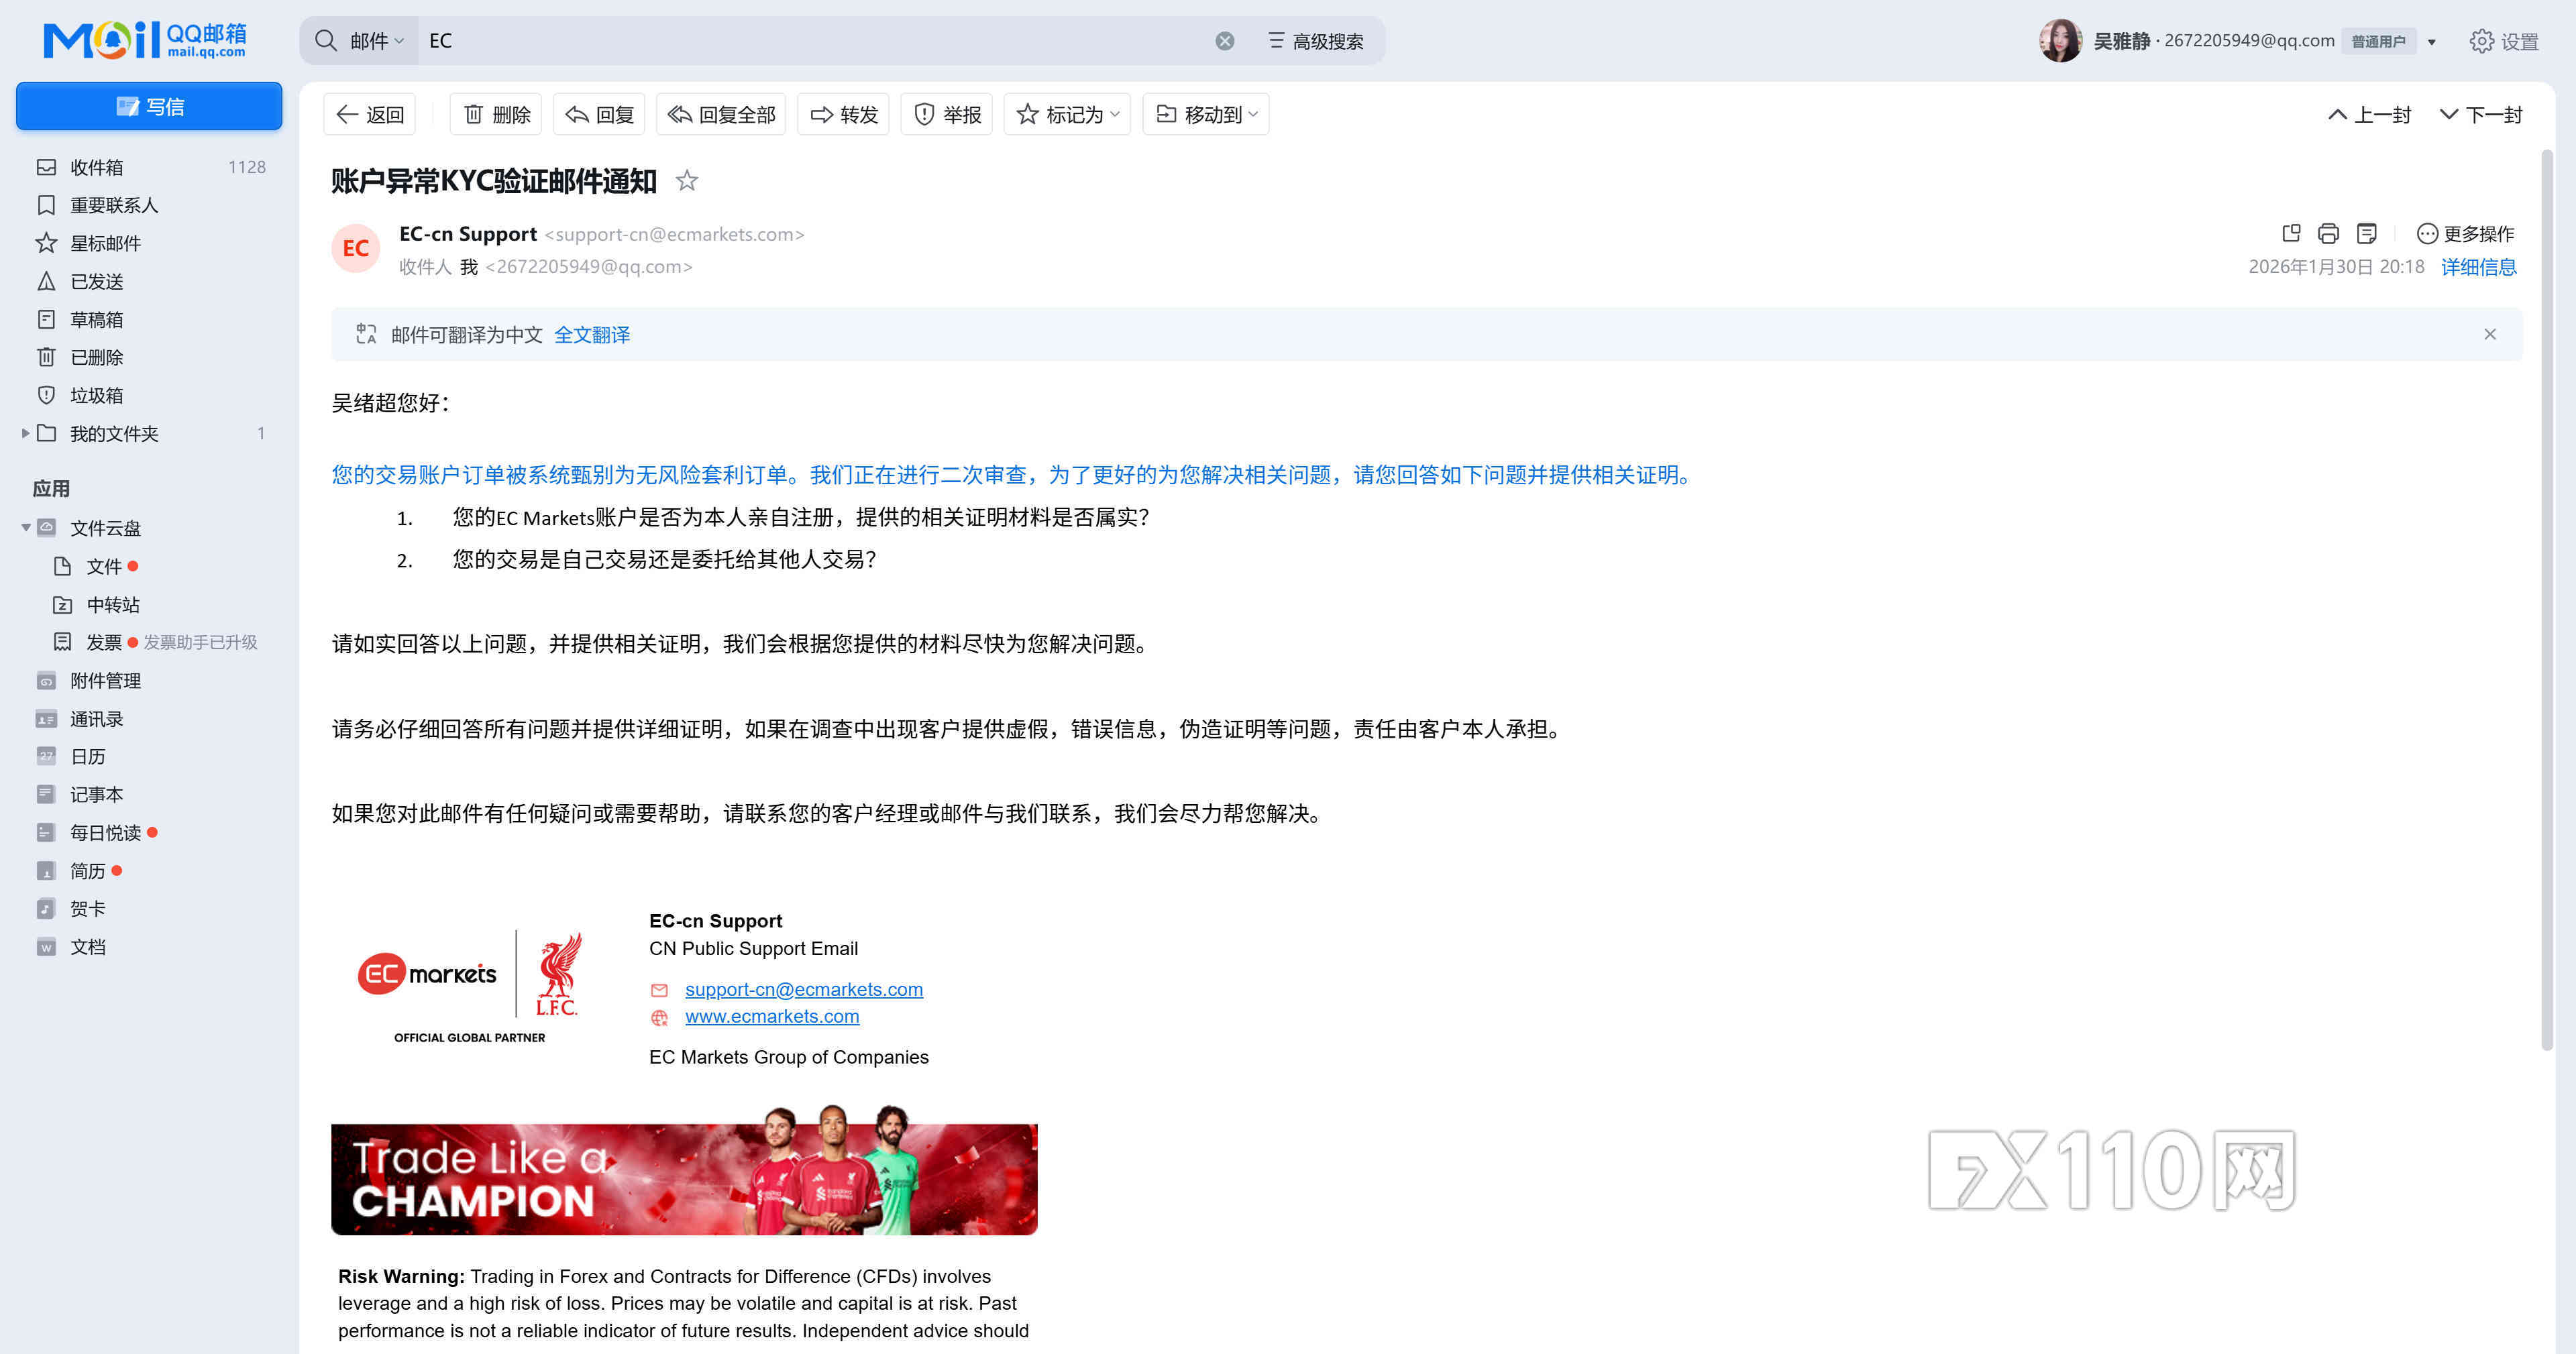The height and width of the screenshot is (1354, 2576).
Task: Go to 下一封 next email
Action: coord(2481,114)
